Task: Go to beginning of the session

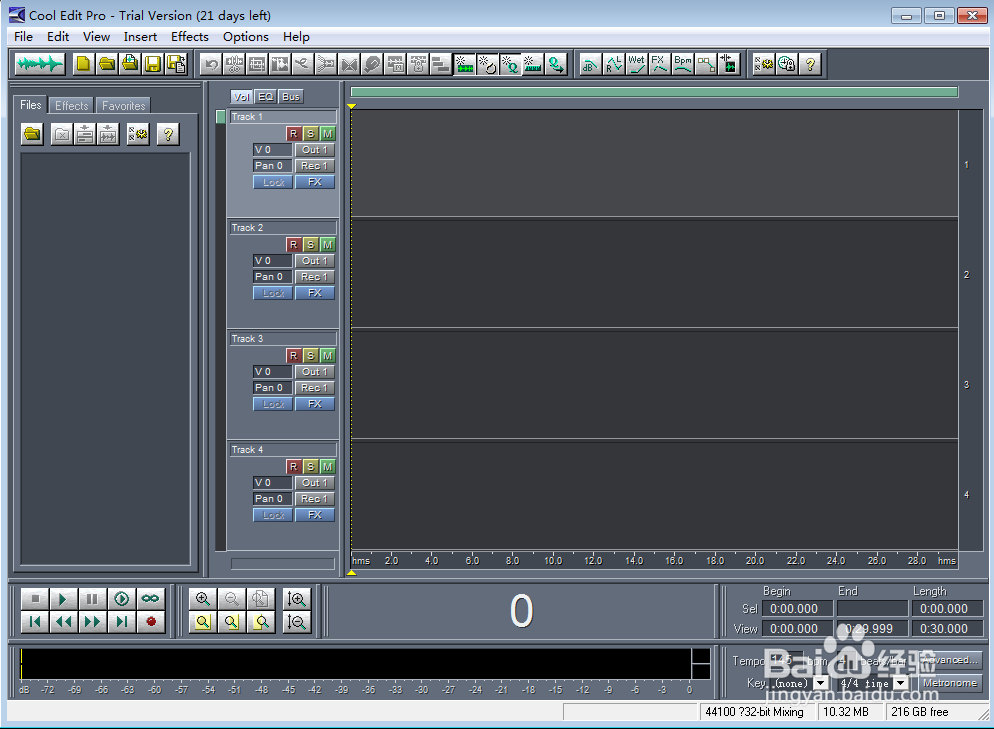Action: [x=35, y=622]
